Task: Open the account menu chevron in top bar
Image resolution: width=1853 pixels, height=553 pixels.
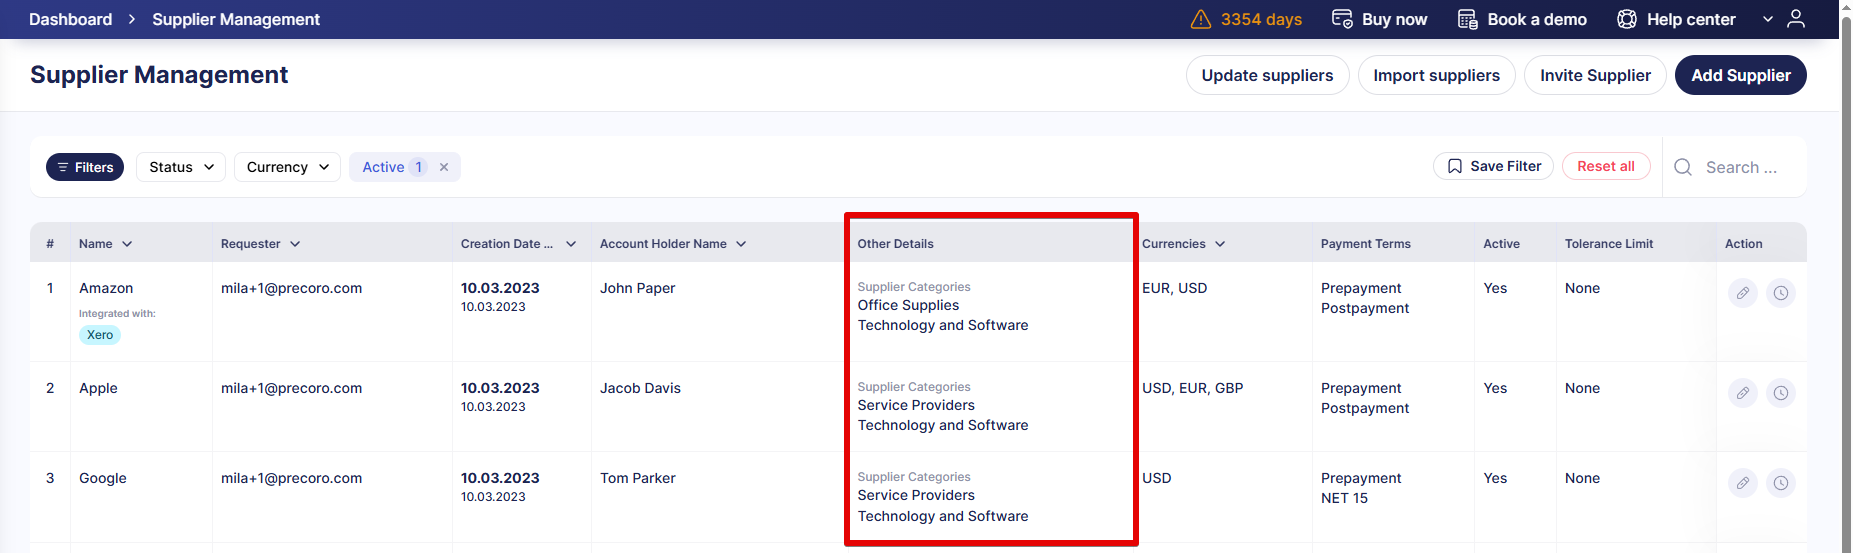Action: [1768, 19]
